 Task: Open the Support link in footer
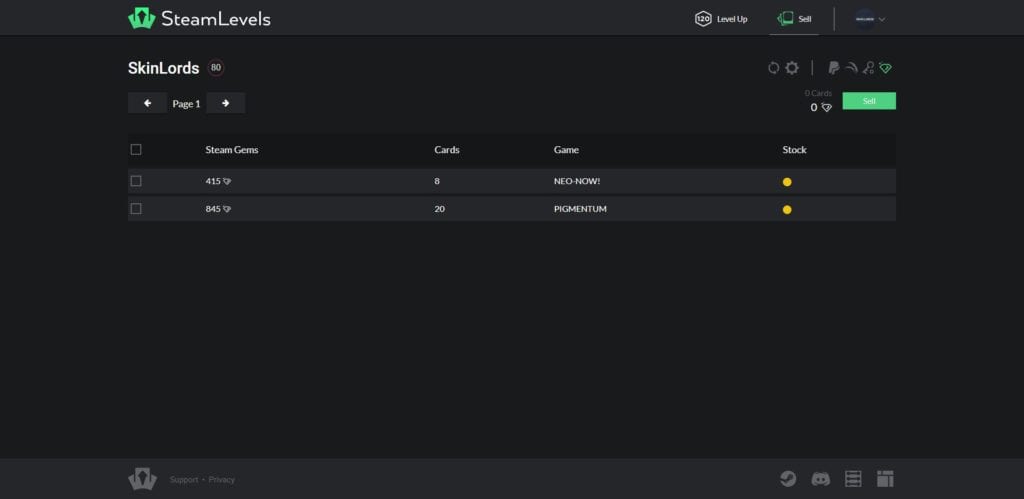click(184, 480)
